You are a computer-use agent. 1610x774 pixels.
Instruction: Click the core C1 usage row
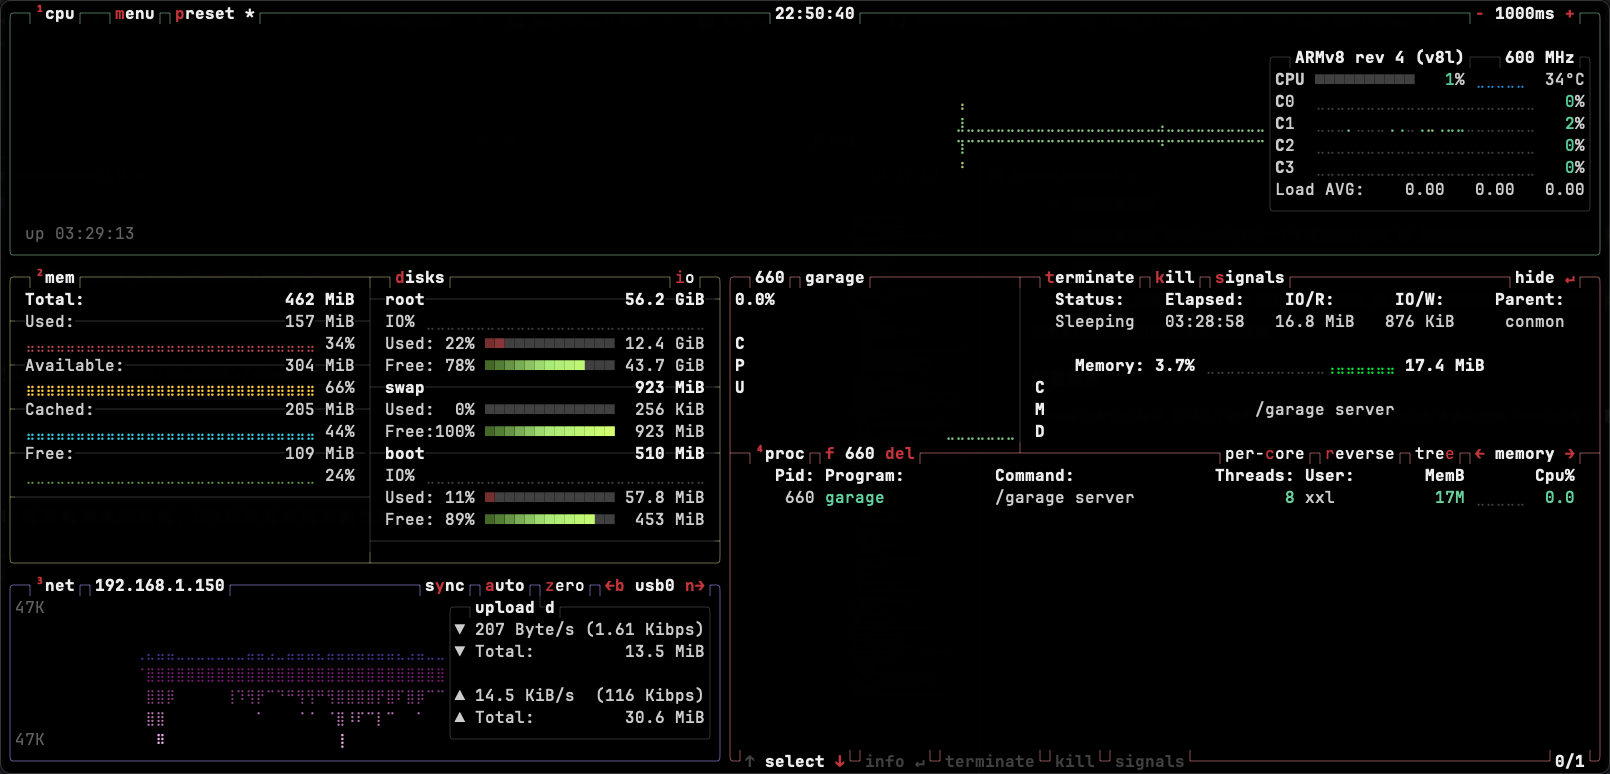[1430, 124]
